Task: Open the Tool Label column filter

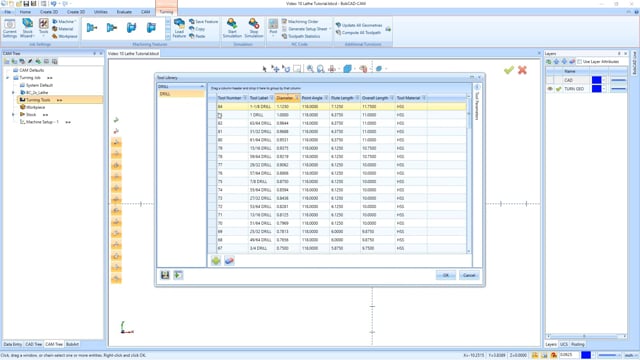Action: 271,98
